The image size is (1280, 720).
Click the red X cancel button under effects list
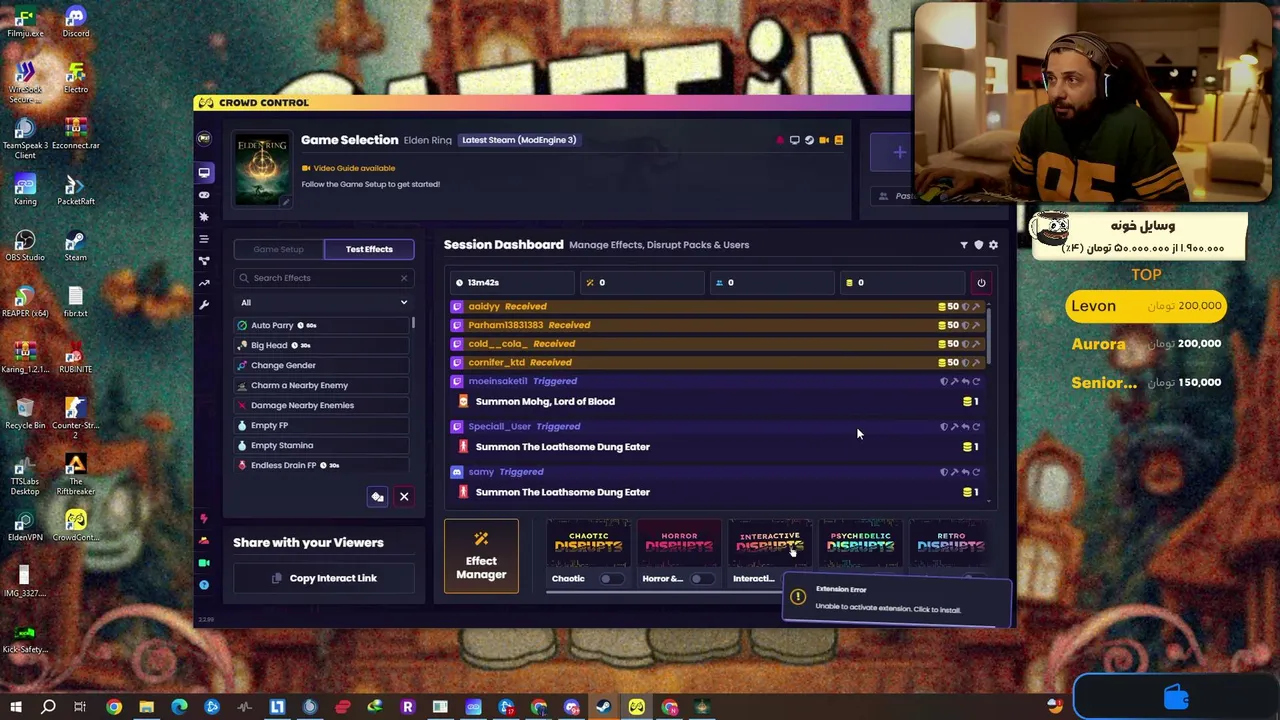404,497
